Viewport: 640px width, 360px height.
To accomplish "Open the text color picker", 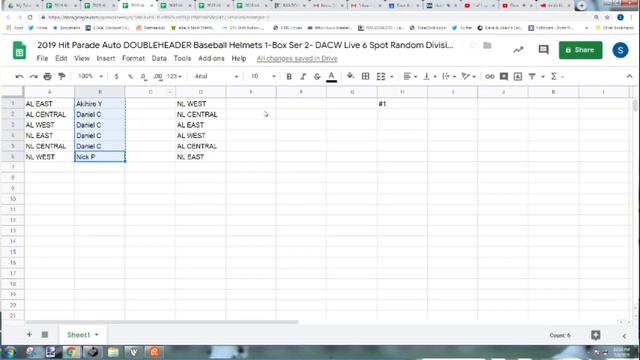I will tap(331, 76).
